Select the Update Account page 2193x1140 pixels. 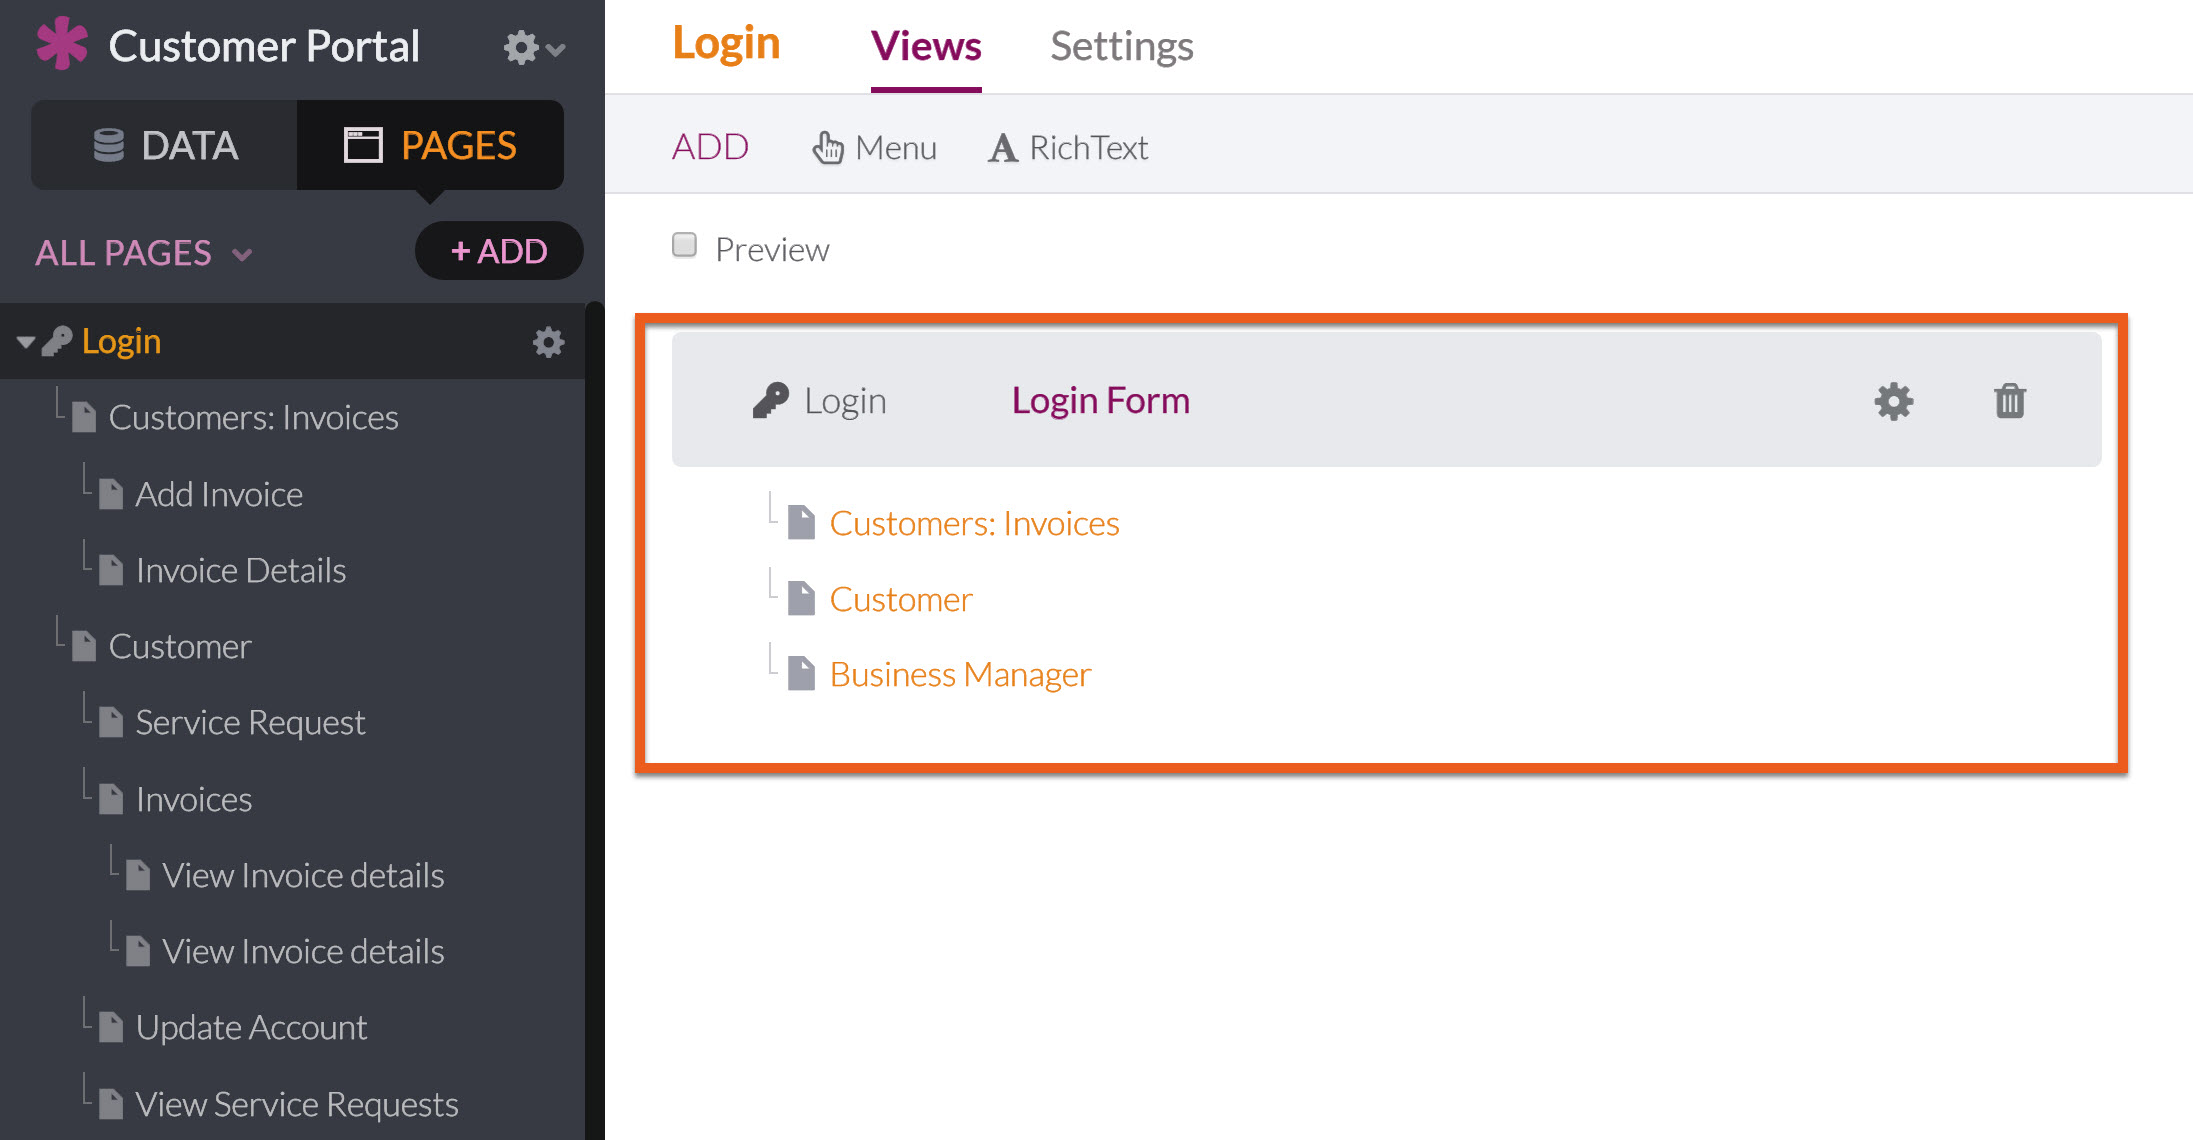[251, 1027]
